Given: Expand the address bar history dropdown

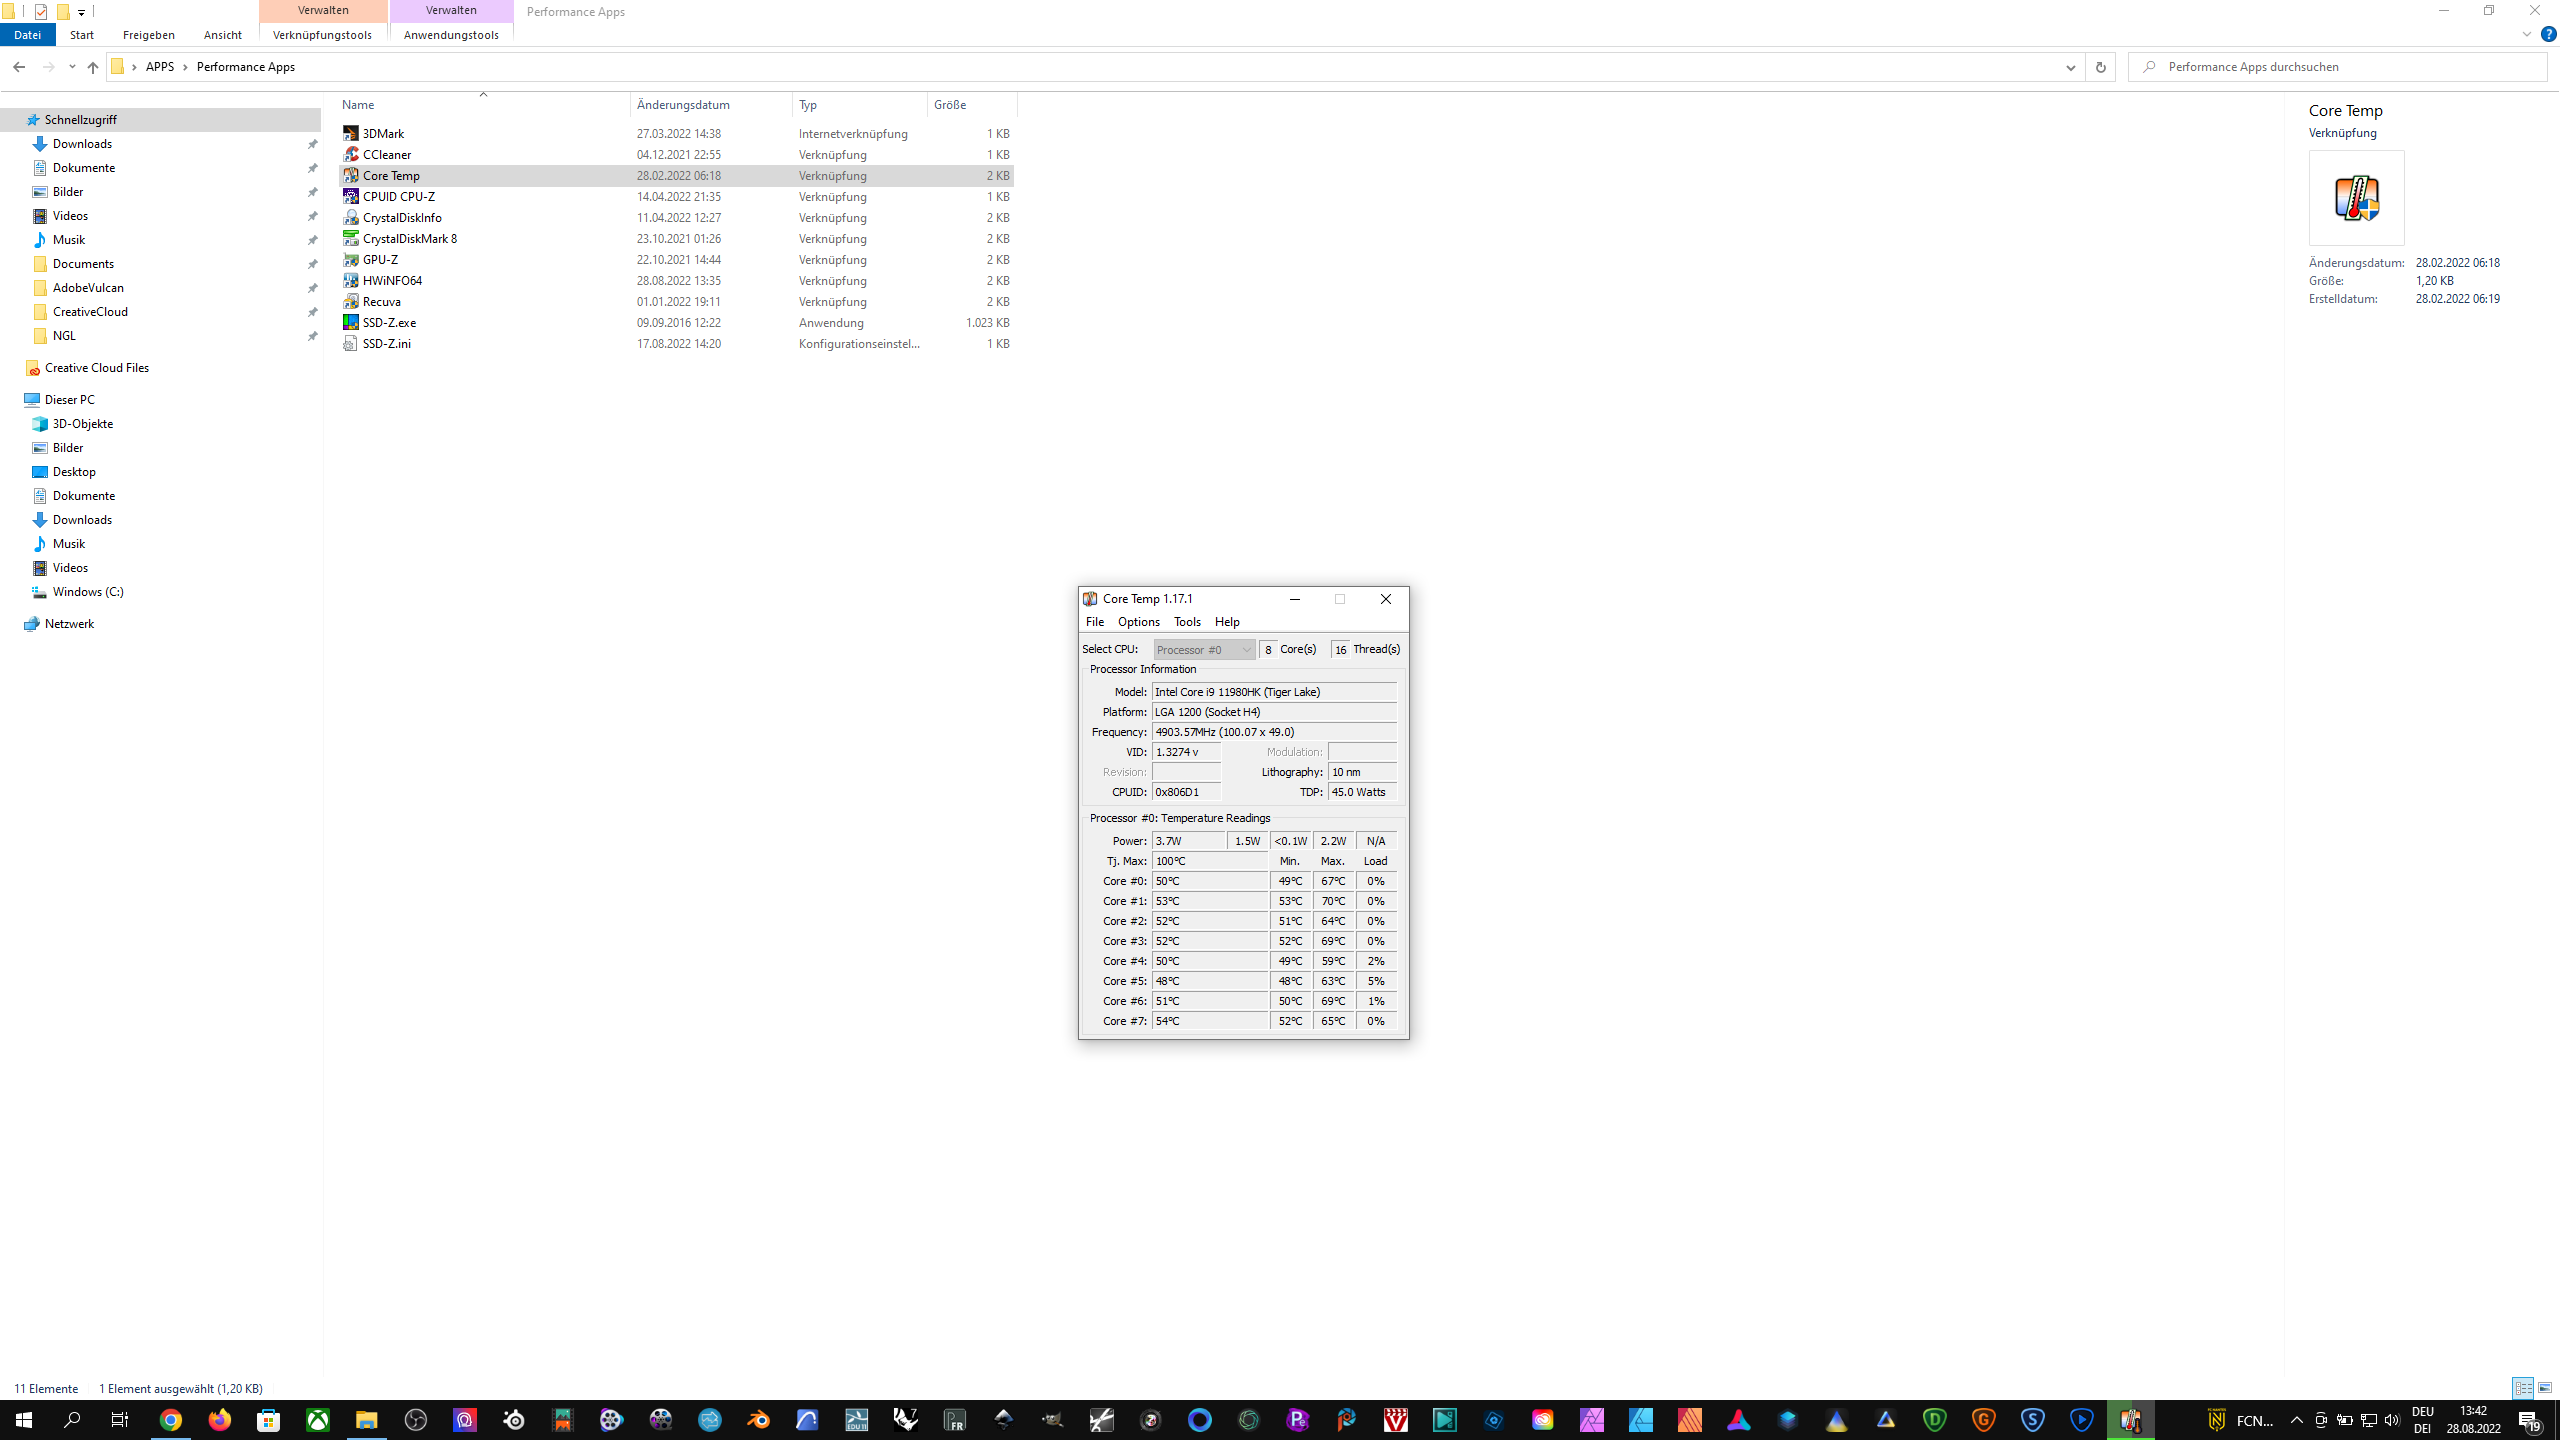Looking at the screenshot, I should click(2070, 67).
